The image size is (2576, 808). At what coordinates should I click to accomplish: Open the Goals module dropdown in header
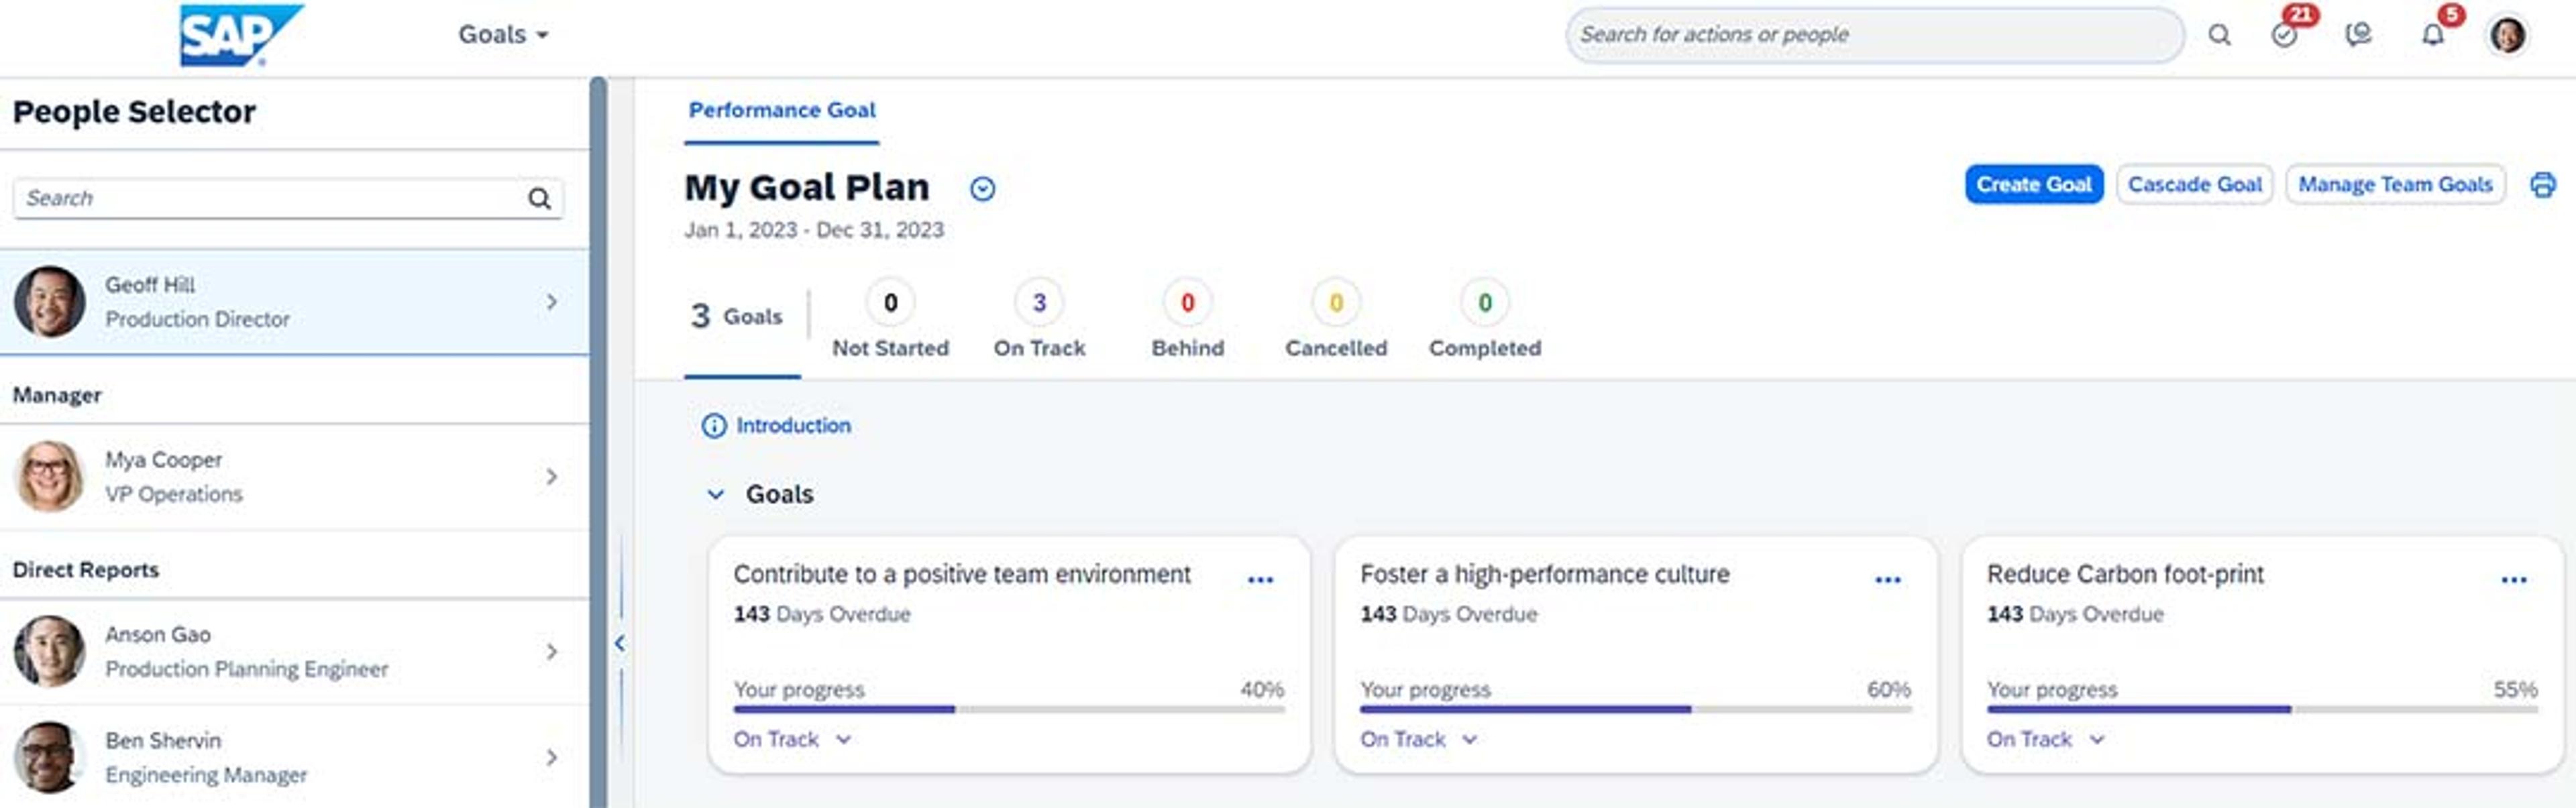pos(503,35)
